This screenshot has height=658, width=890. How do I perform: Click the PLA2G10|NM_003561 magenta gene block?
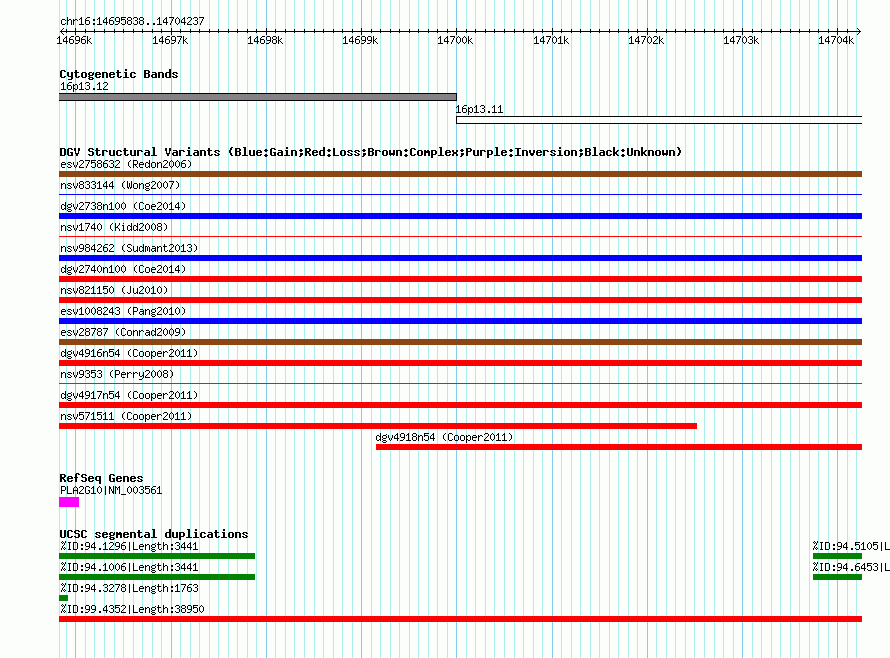[x=69, y=502]
